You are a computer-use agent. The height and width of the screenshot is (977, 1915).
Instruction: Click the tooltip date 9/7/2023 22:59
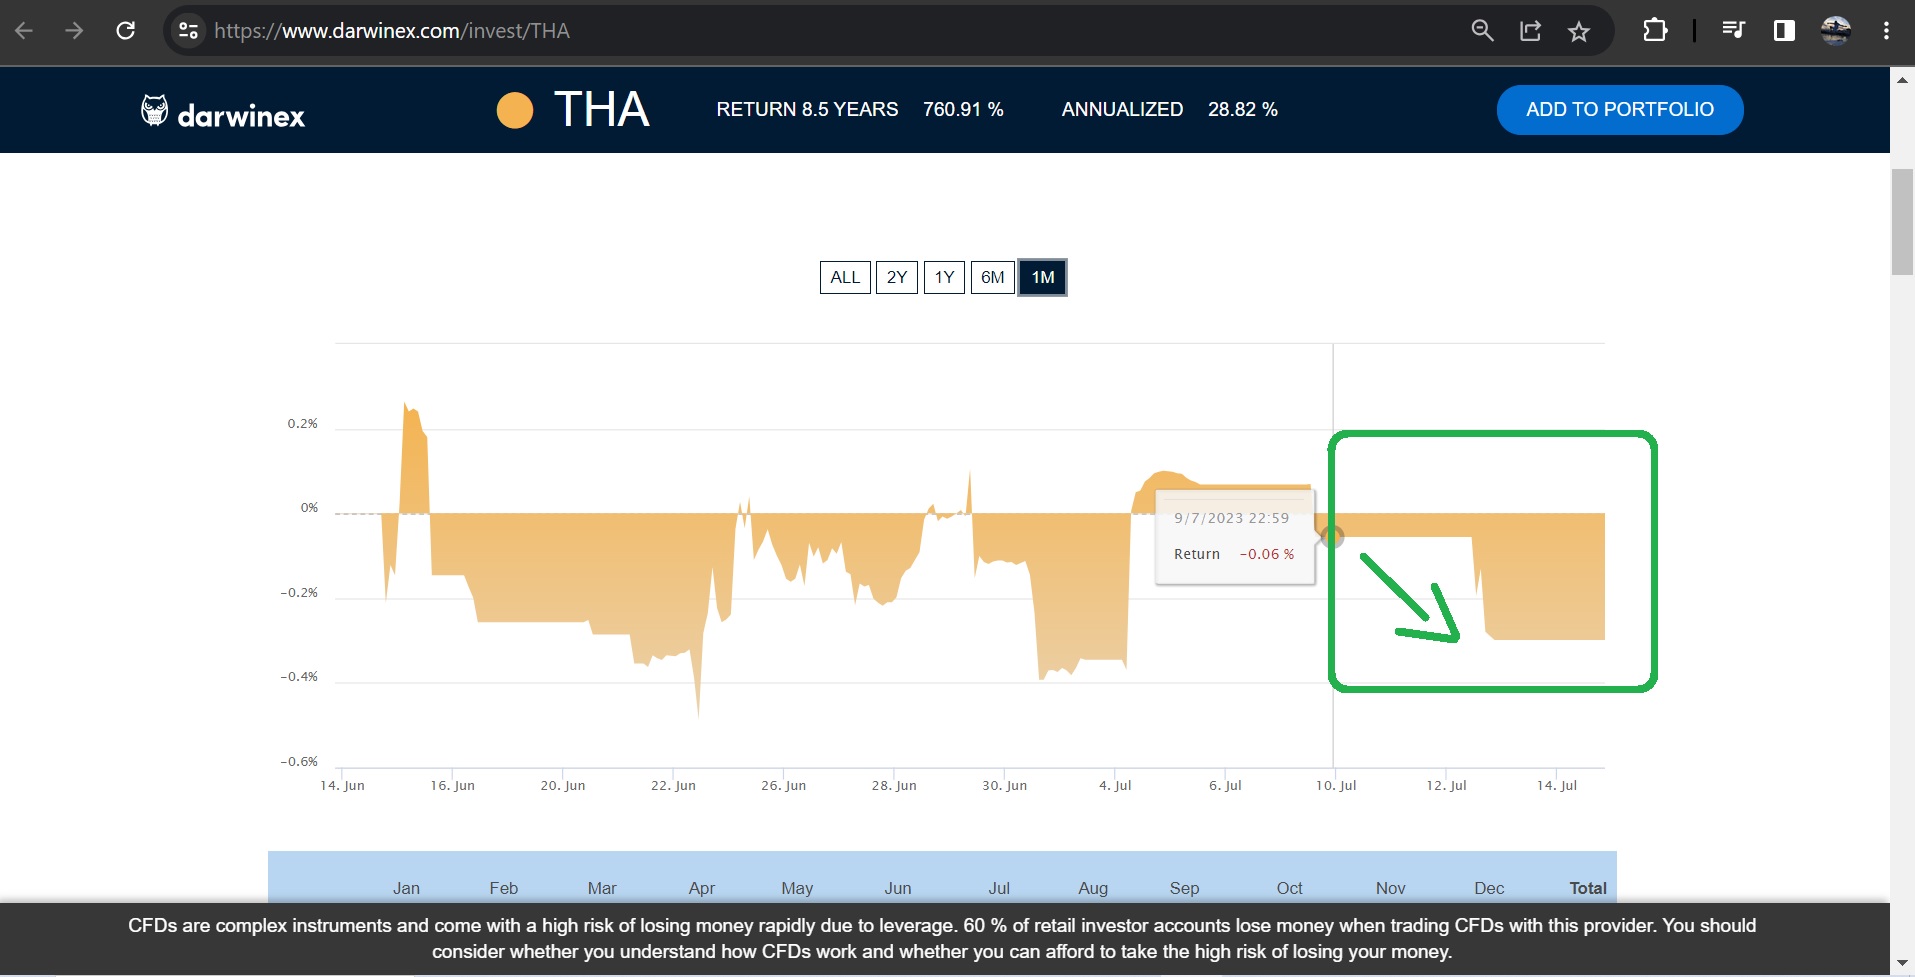click(1232, 518)
